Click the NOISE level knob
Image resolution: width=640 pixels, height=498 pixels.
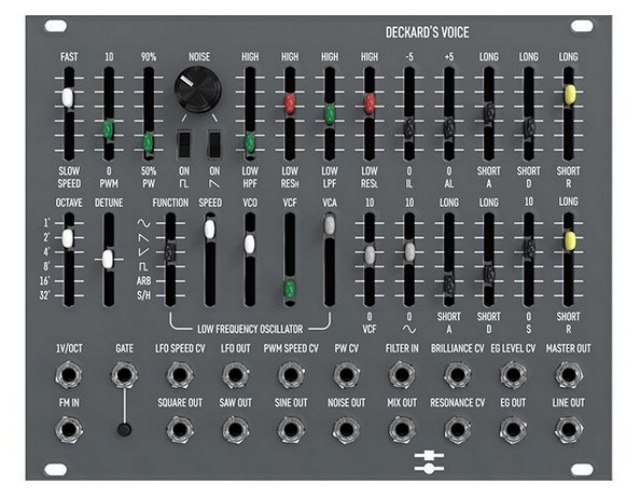coord(198,89)
